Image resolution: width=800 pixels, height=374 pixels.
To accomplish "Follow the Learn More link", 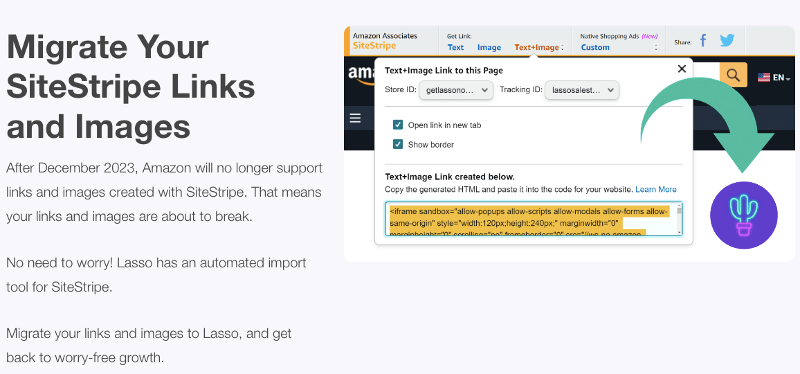I will pos(656,189).
